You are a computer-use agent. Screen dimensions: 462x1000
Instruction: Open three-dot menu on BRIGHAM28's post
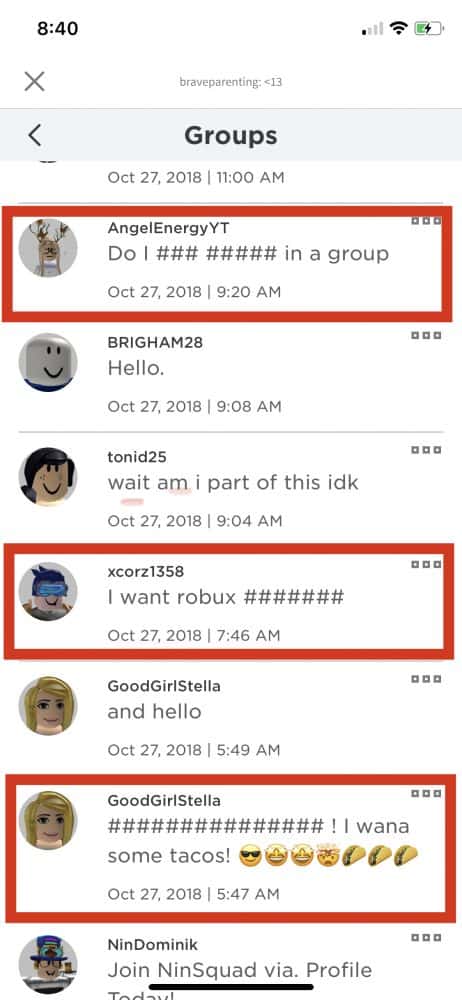[x=426, y=335]
